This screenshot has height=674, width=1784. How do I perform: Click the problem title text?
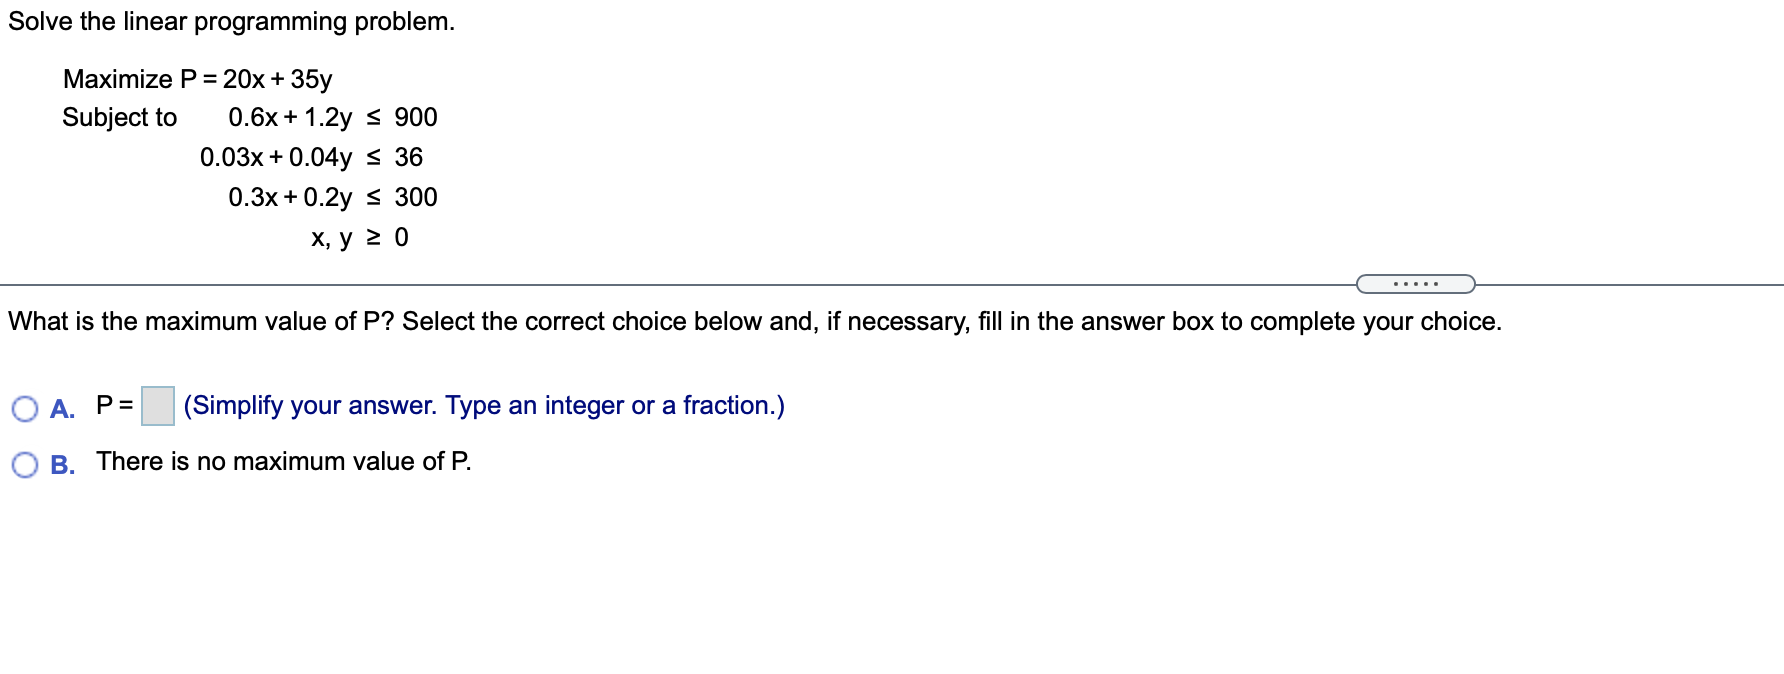(x=228, y=21)
